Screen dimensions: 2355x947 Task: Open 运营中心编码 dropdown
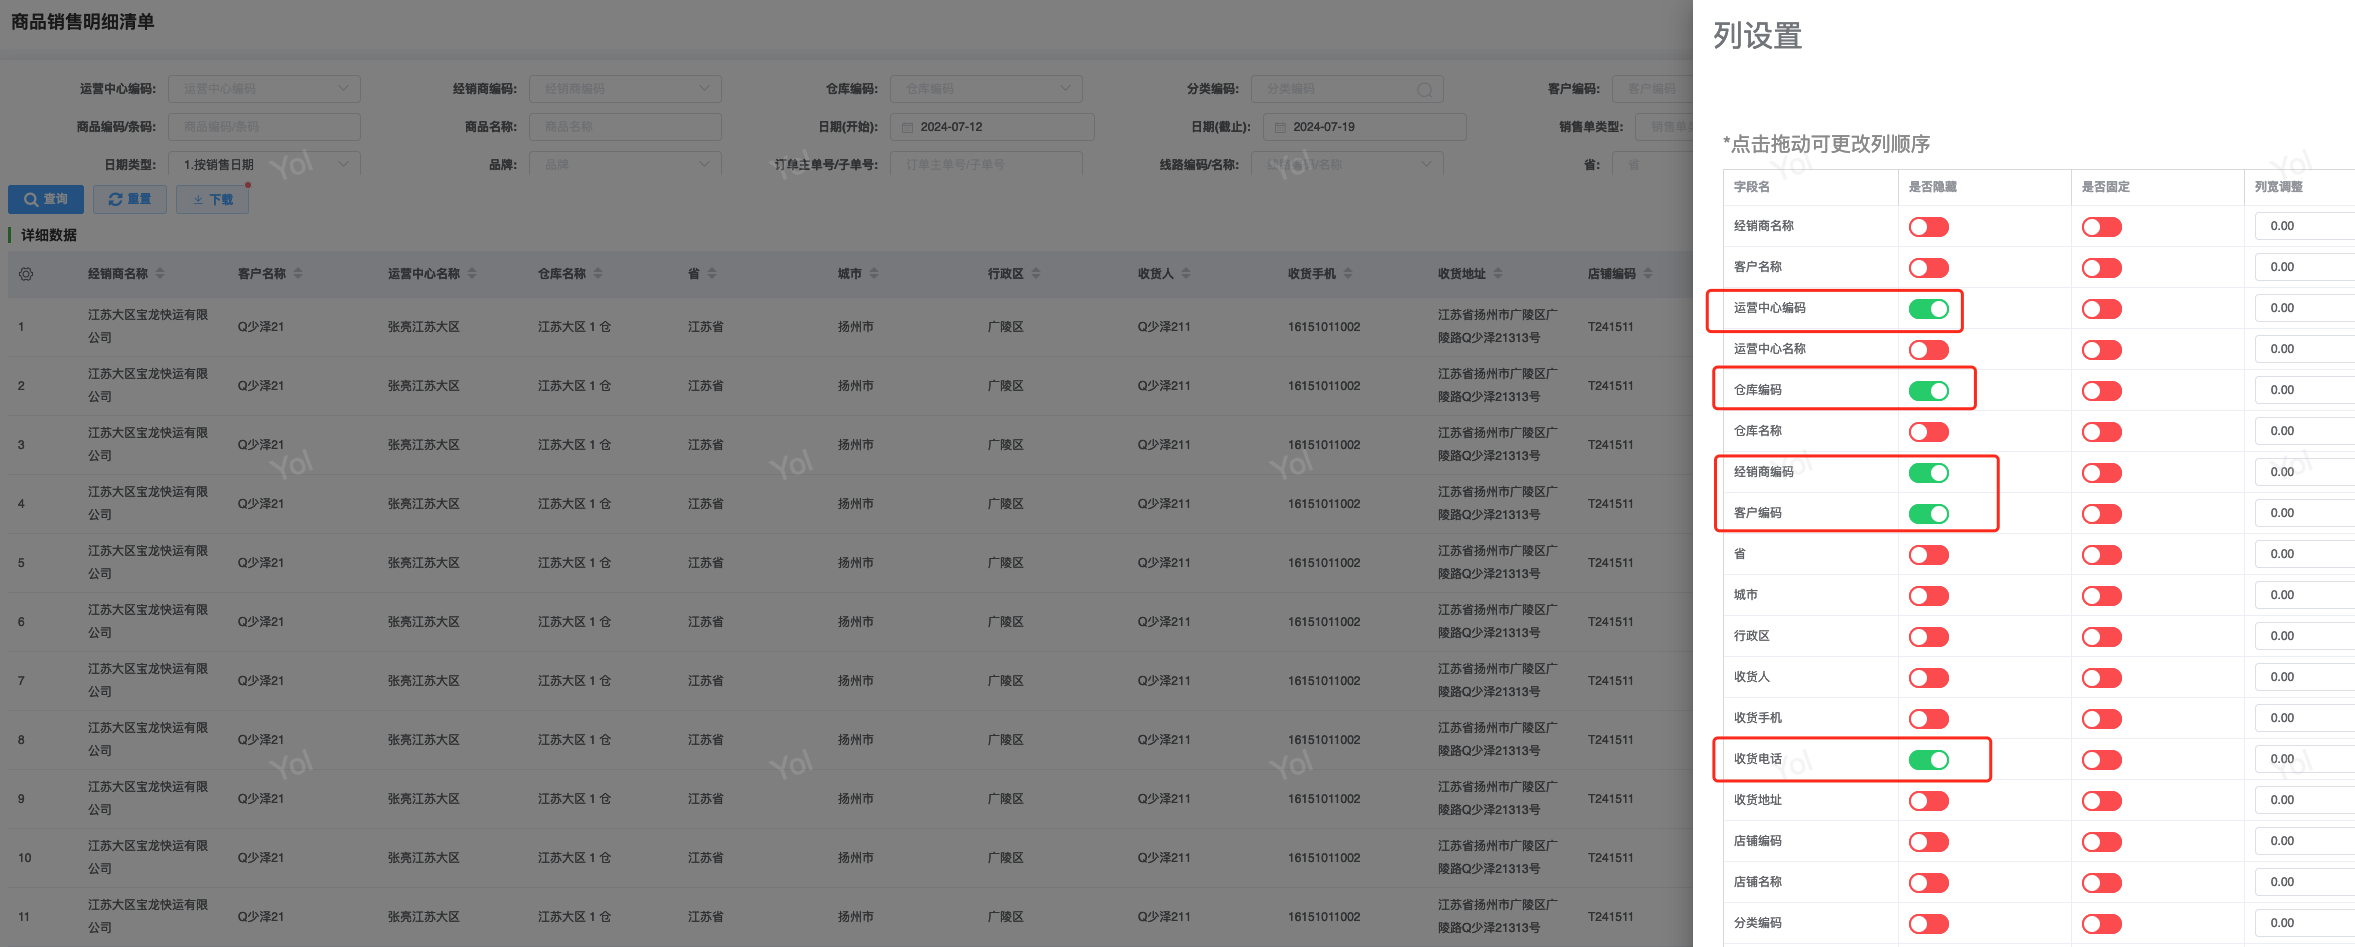click(x=264, y=89)
